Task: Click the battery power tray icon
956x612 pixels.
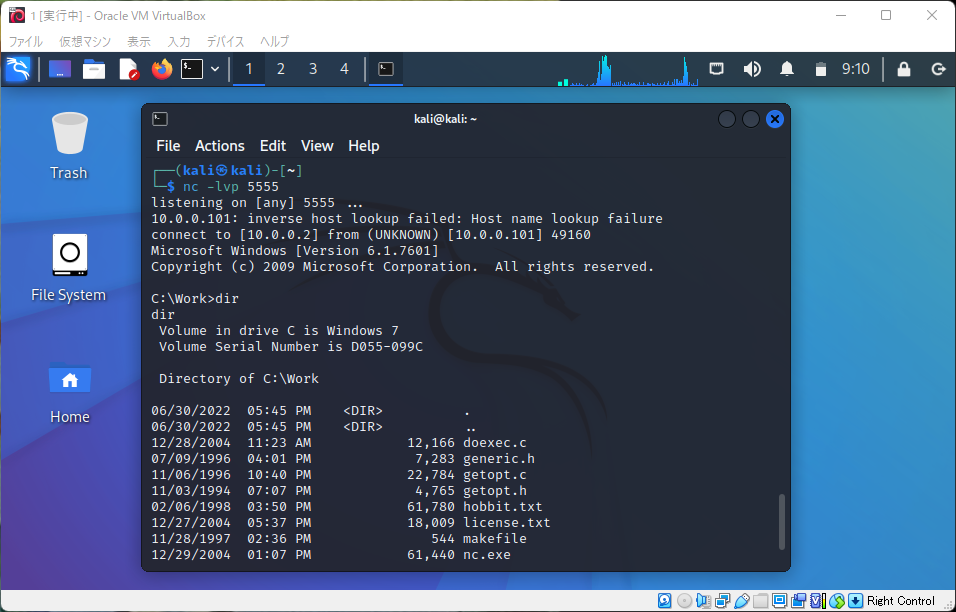Action: (x=821, y=69)
